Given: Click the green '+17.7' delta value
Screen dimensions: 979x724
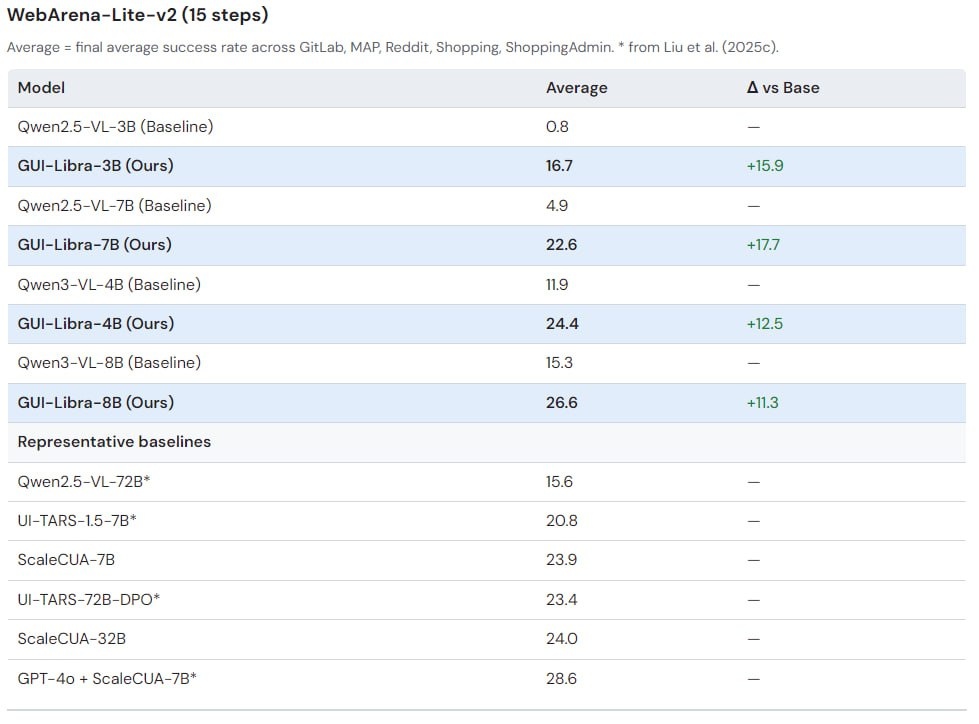Looking at the screenshot, I should tap(763, 245).
